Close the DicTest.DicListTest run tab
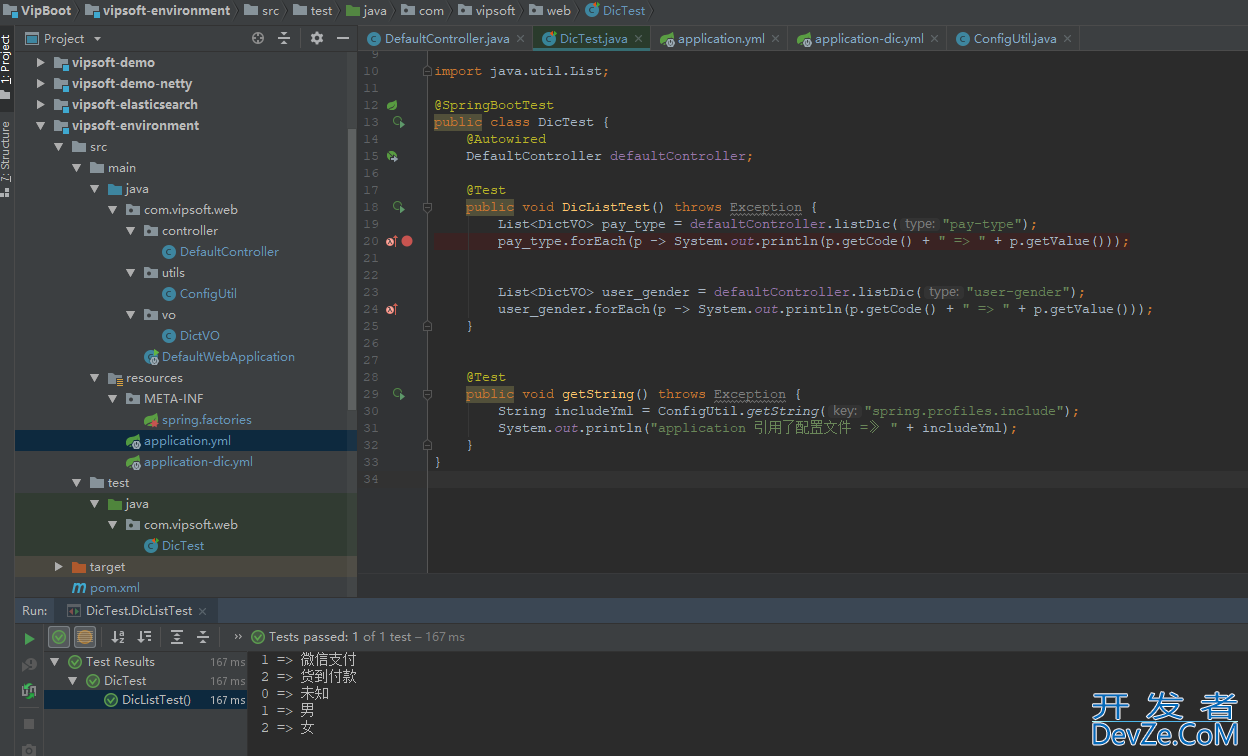Screen dimensions: 1248x756 pyautogui.click(x=202, y=611)
